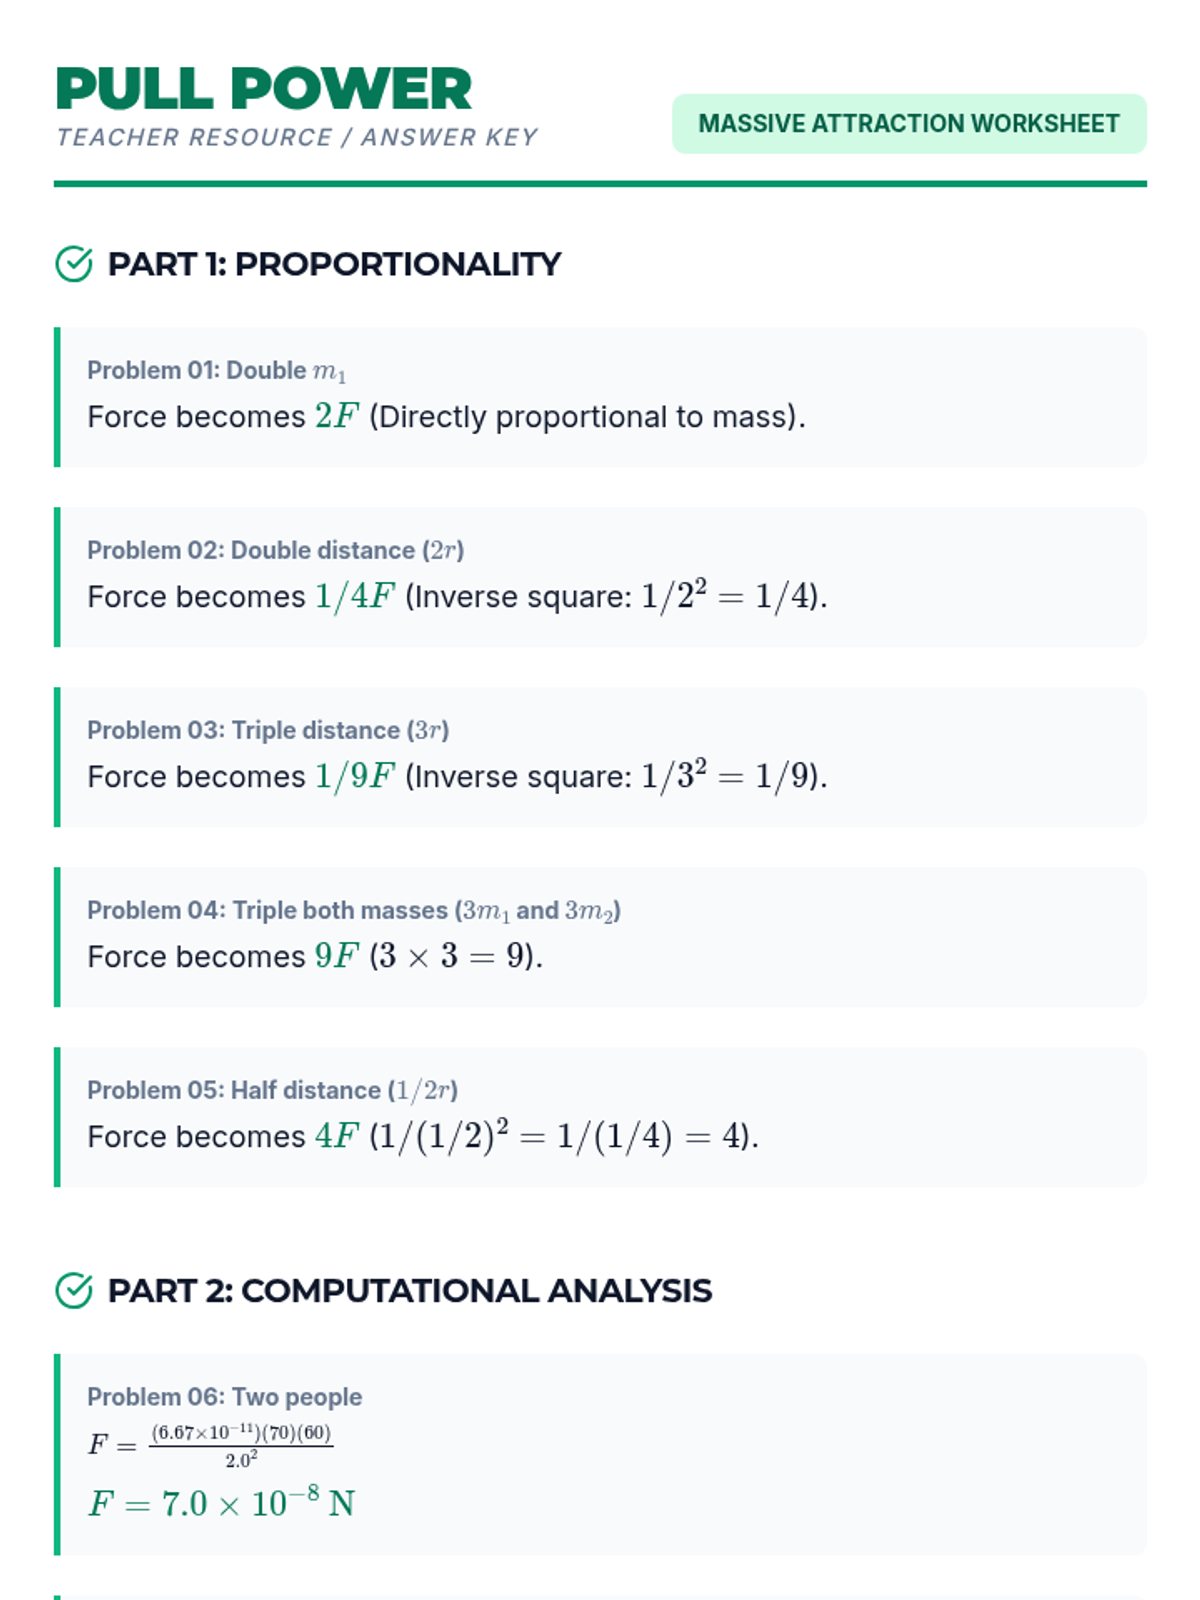Click the final result F = 7.0 × 10⁻⁸ N
1200x1600 pixels.
click(221, 1504)
